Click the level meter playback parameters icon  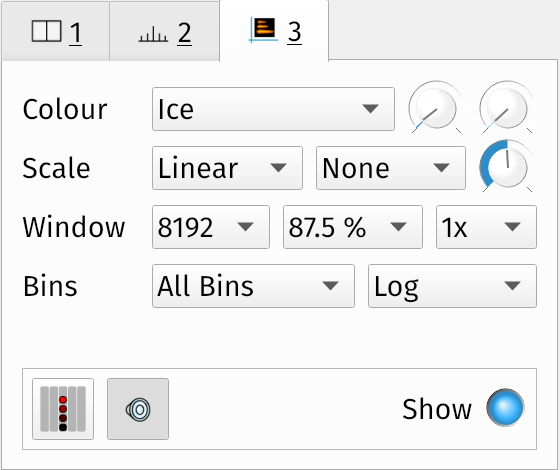click(x=63, y=409)
